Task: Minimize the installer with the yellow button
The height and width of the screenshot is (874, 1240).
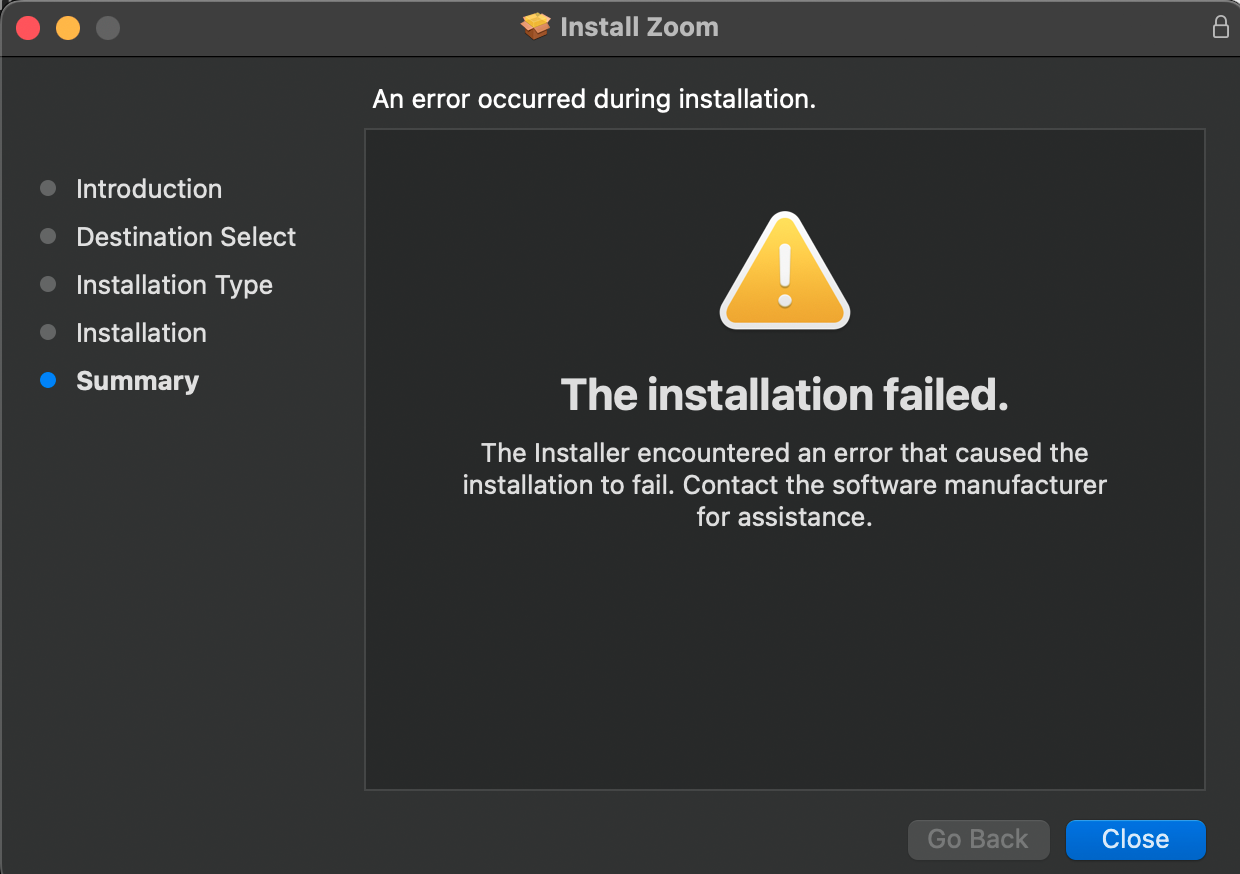Action: 68,28
